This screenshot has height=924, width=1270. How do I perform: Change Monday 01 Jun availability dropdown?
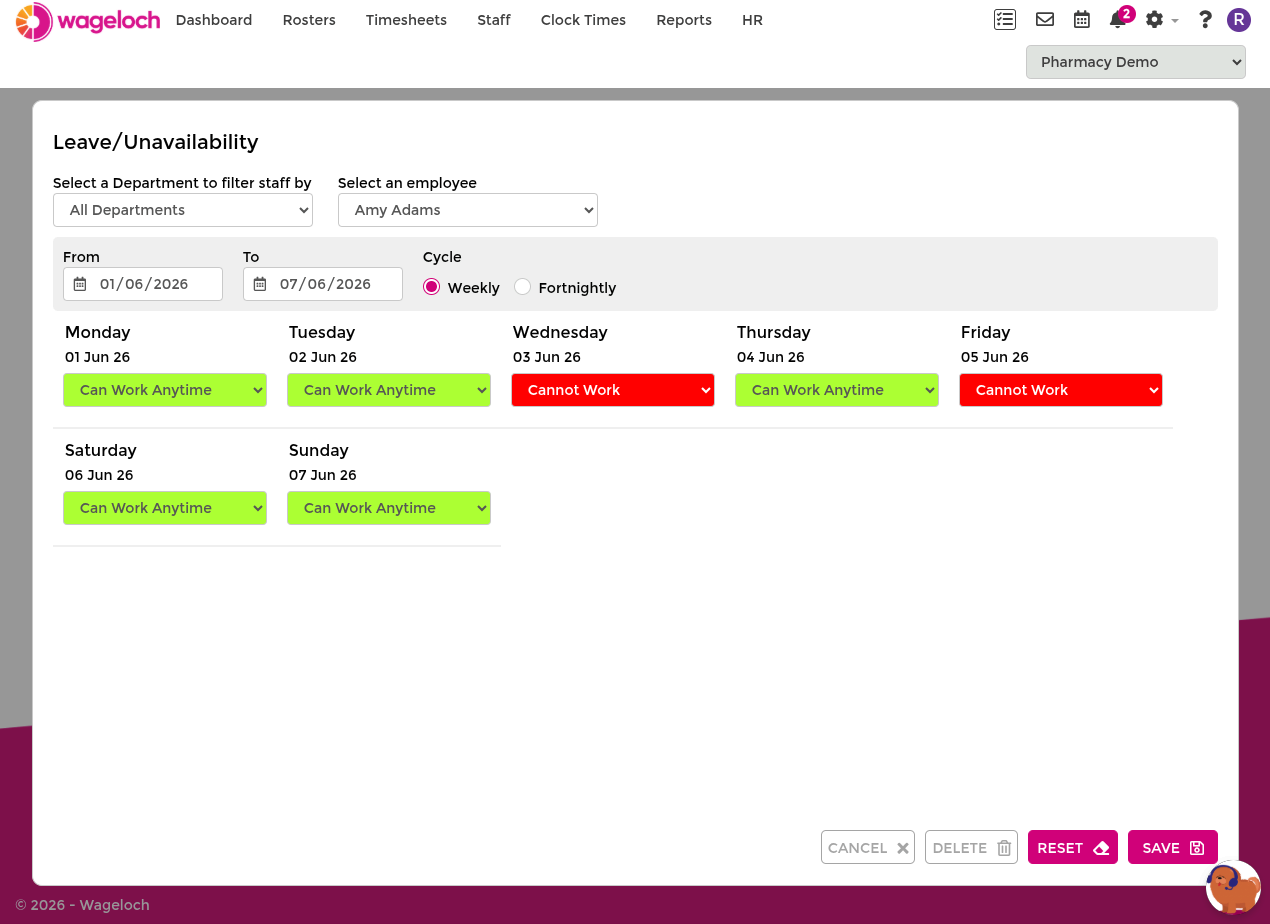pyautogui.click(x=165, y=390)
